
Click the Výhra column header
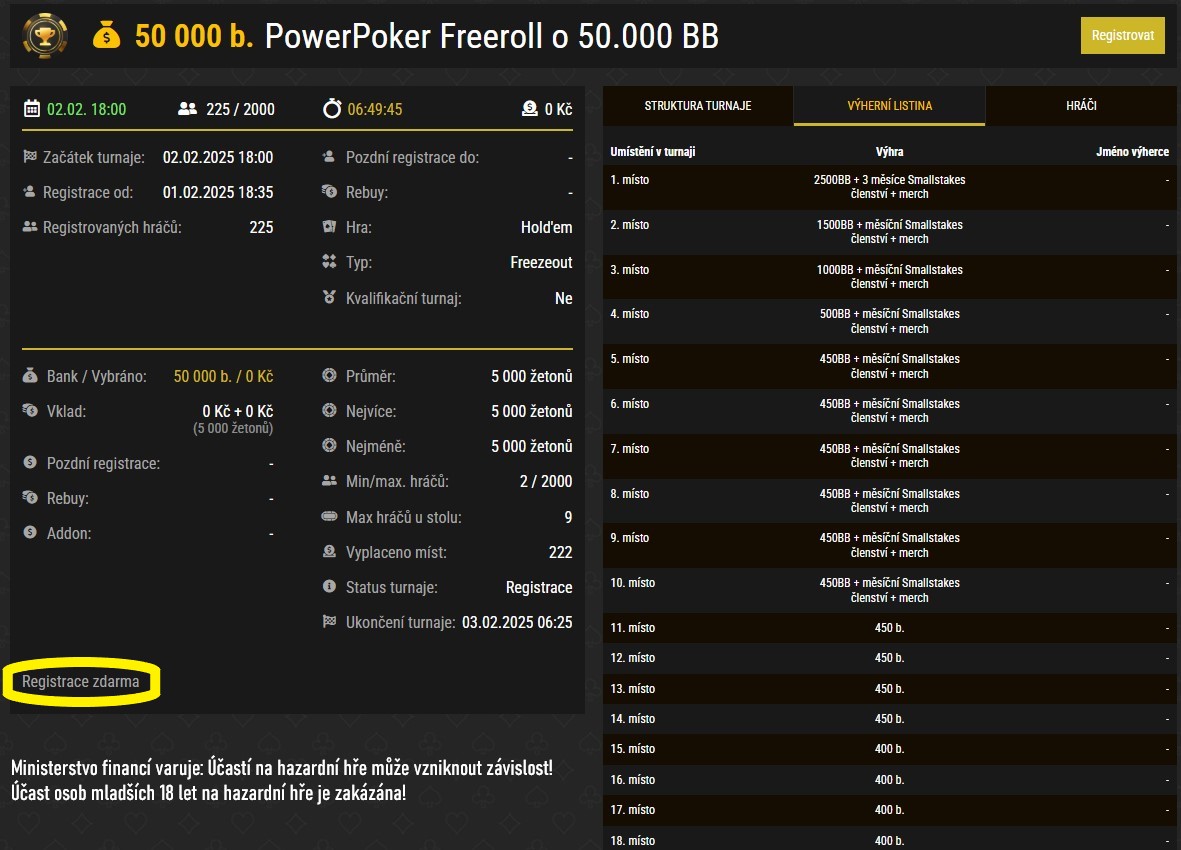tap(890, 151)
